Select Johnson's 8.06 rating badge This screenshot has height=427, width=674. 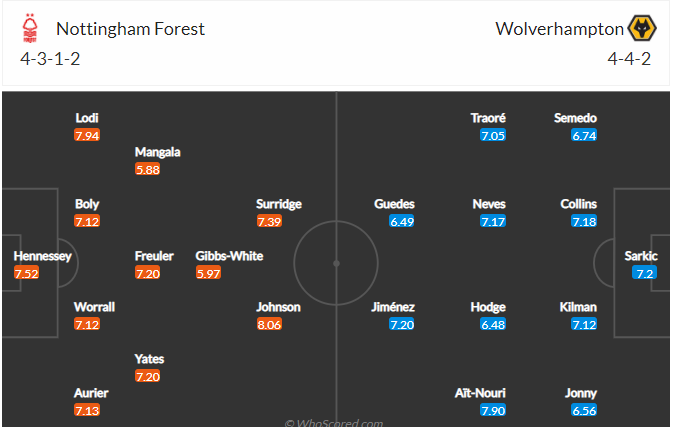point(270,324)
